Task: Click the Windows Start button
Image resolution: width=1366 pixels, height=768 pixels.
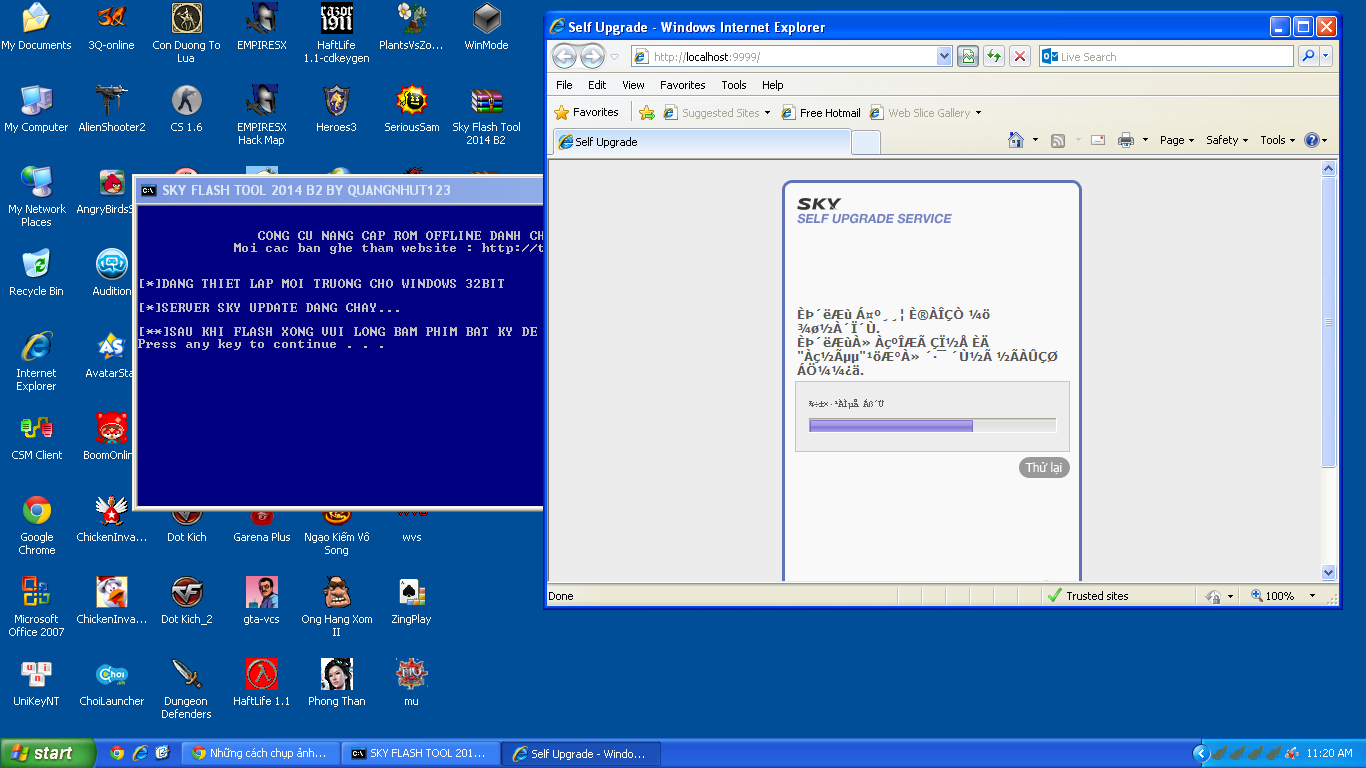Action: click(47, 753)
